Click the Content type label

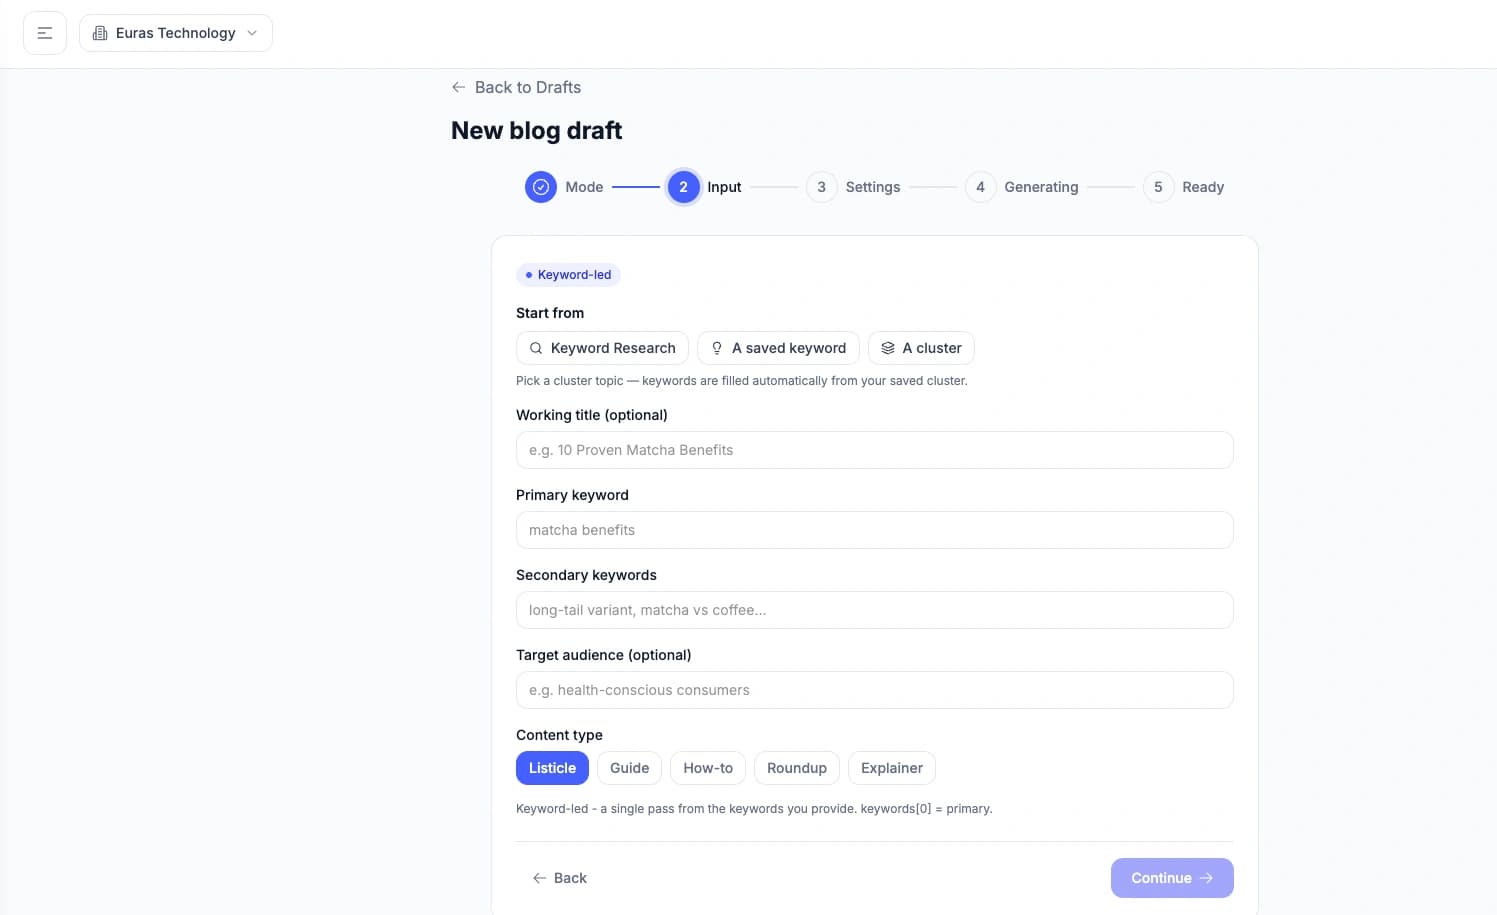559,735
